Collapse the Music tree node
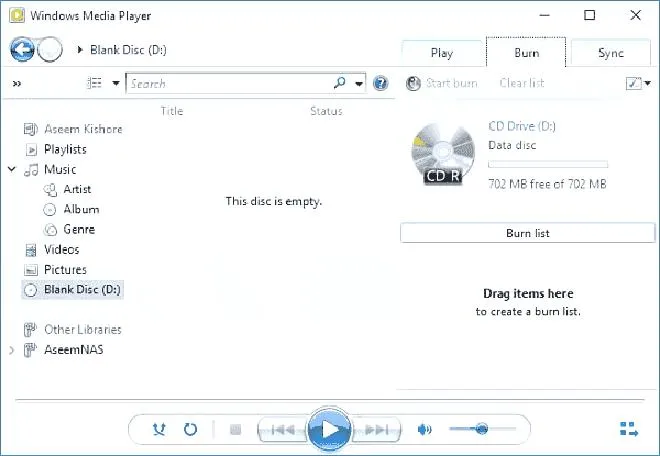 click(x=12, y=169)
